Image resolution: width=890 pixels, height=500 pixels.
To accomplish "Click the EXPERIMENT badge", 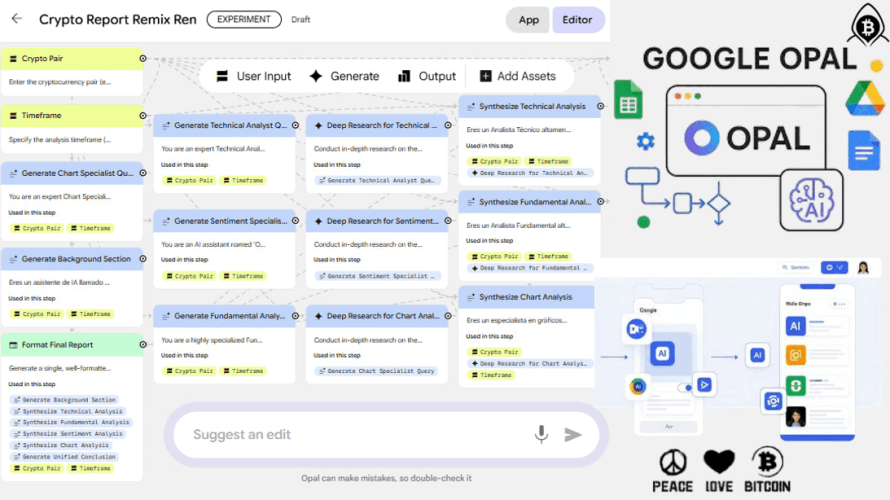I will 244,19.
